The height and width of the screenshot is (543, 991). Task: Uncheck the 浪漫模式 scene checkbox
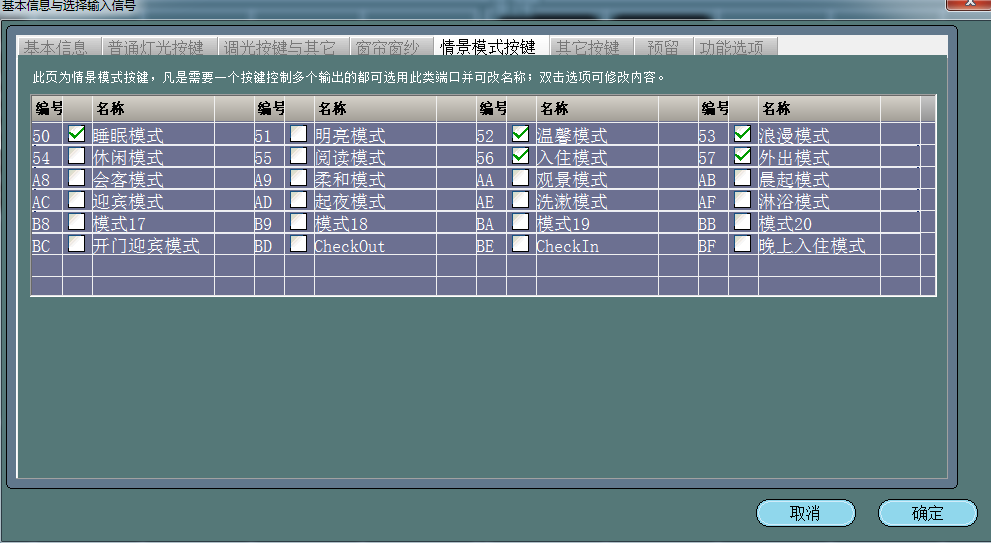[x=742, y=133]
